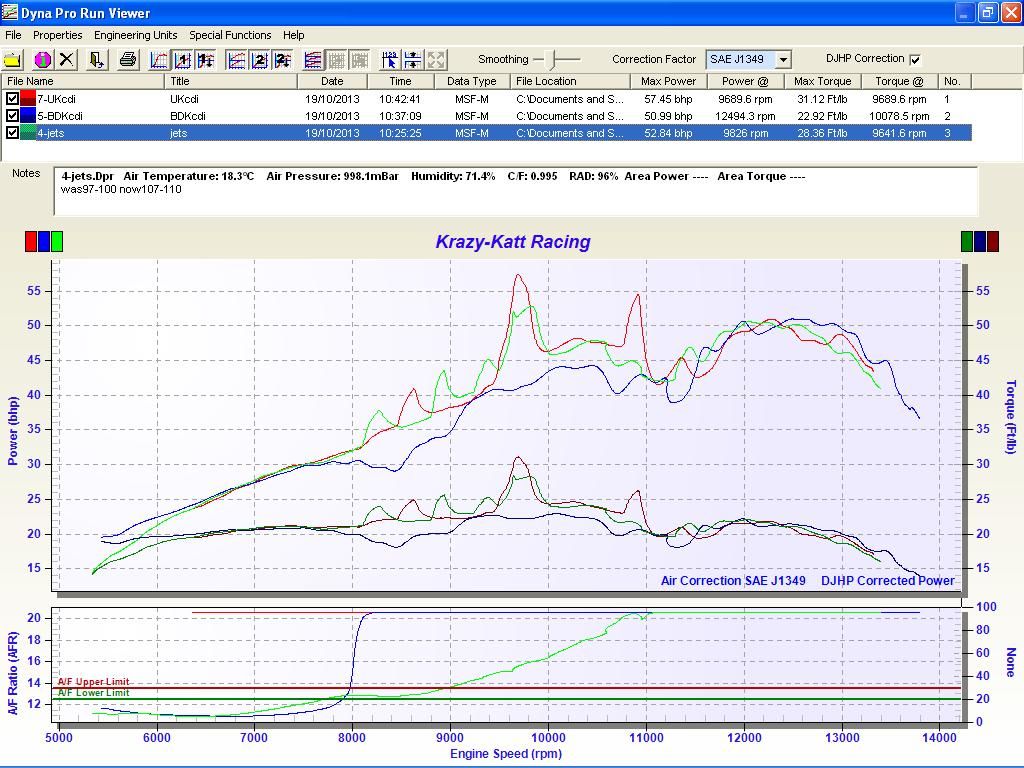Open the Special Functions menu
Screen dimensions: 1024x768
pos(230,35)
